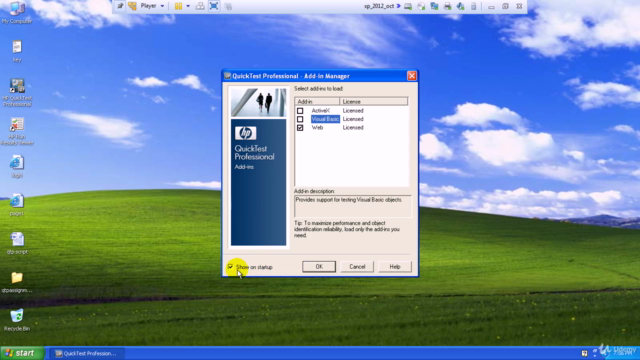Click the hard disk device icon

(x=408, y=6)
